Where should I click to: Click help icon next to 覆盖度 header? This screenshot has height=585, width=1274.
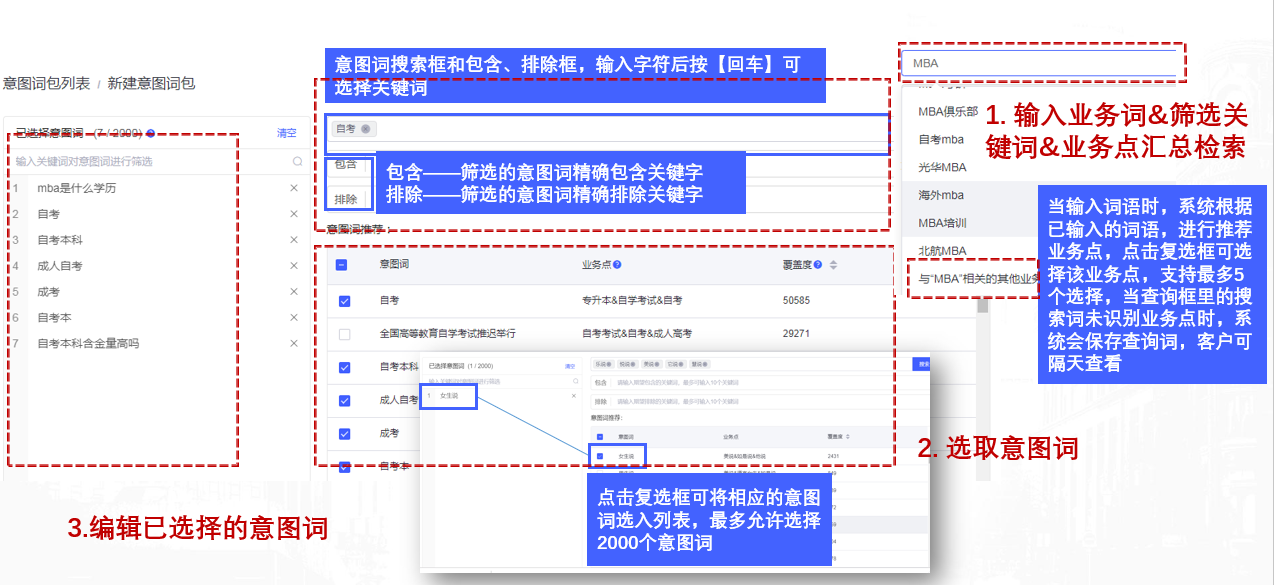(x=818, y=265)
